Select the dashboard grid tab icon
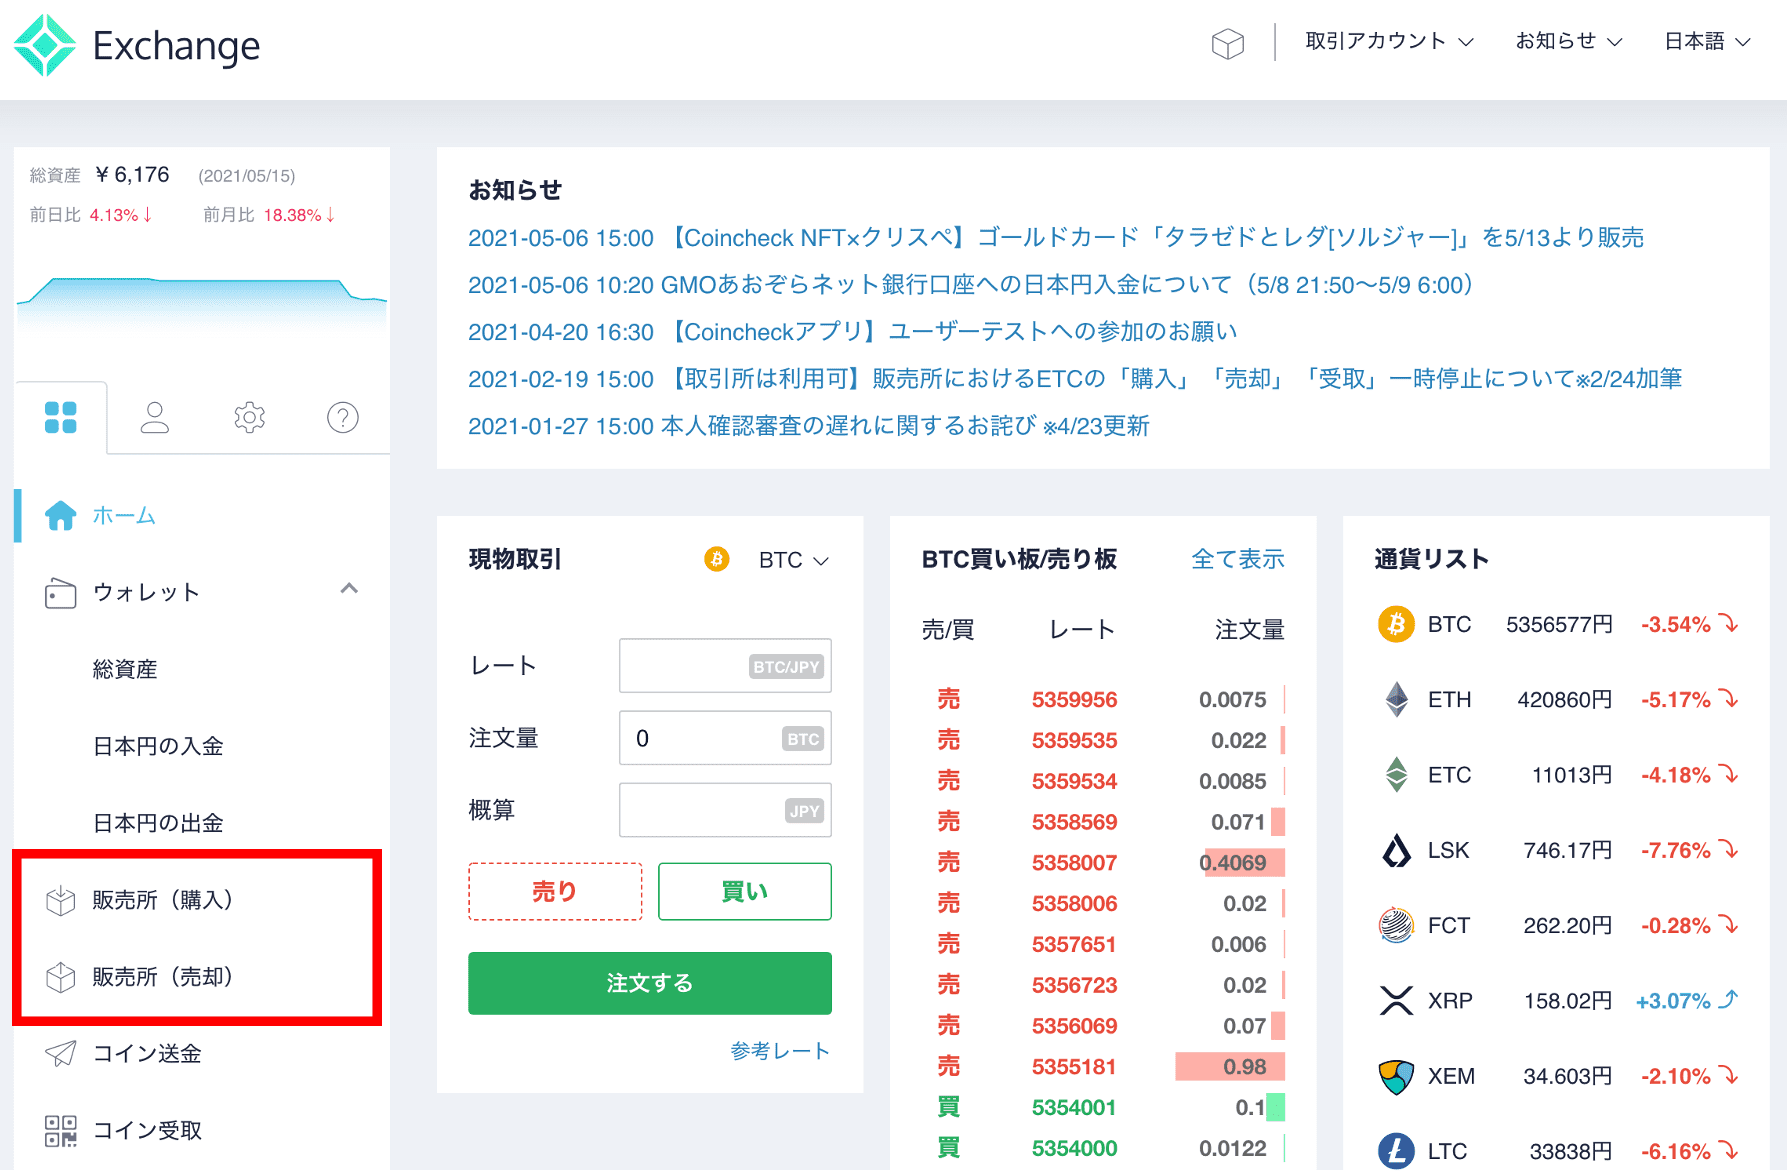This screenshot has width=1788, height=1174. click(x=62, y=417)
